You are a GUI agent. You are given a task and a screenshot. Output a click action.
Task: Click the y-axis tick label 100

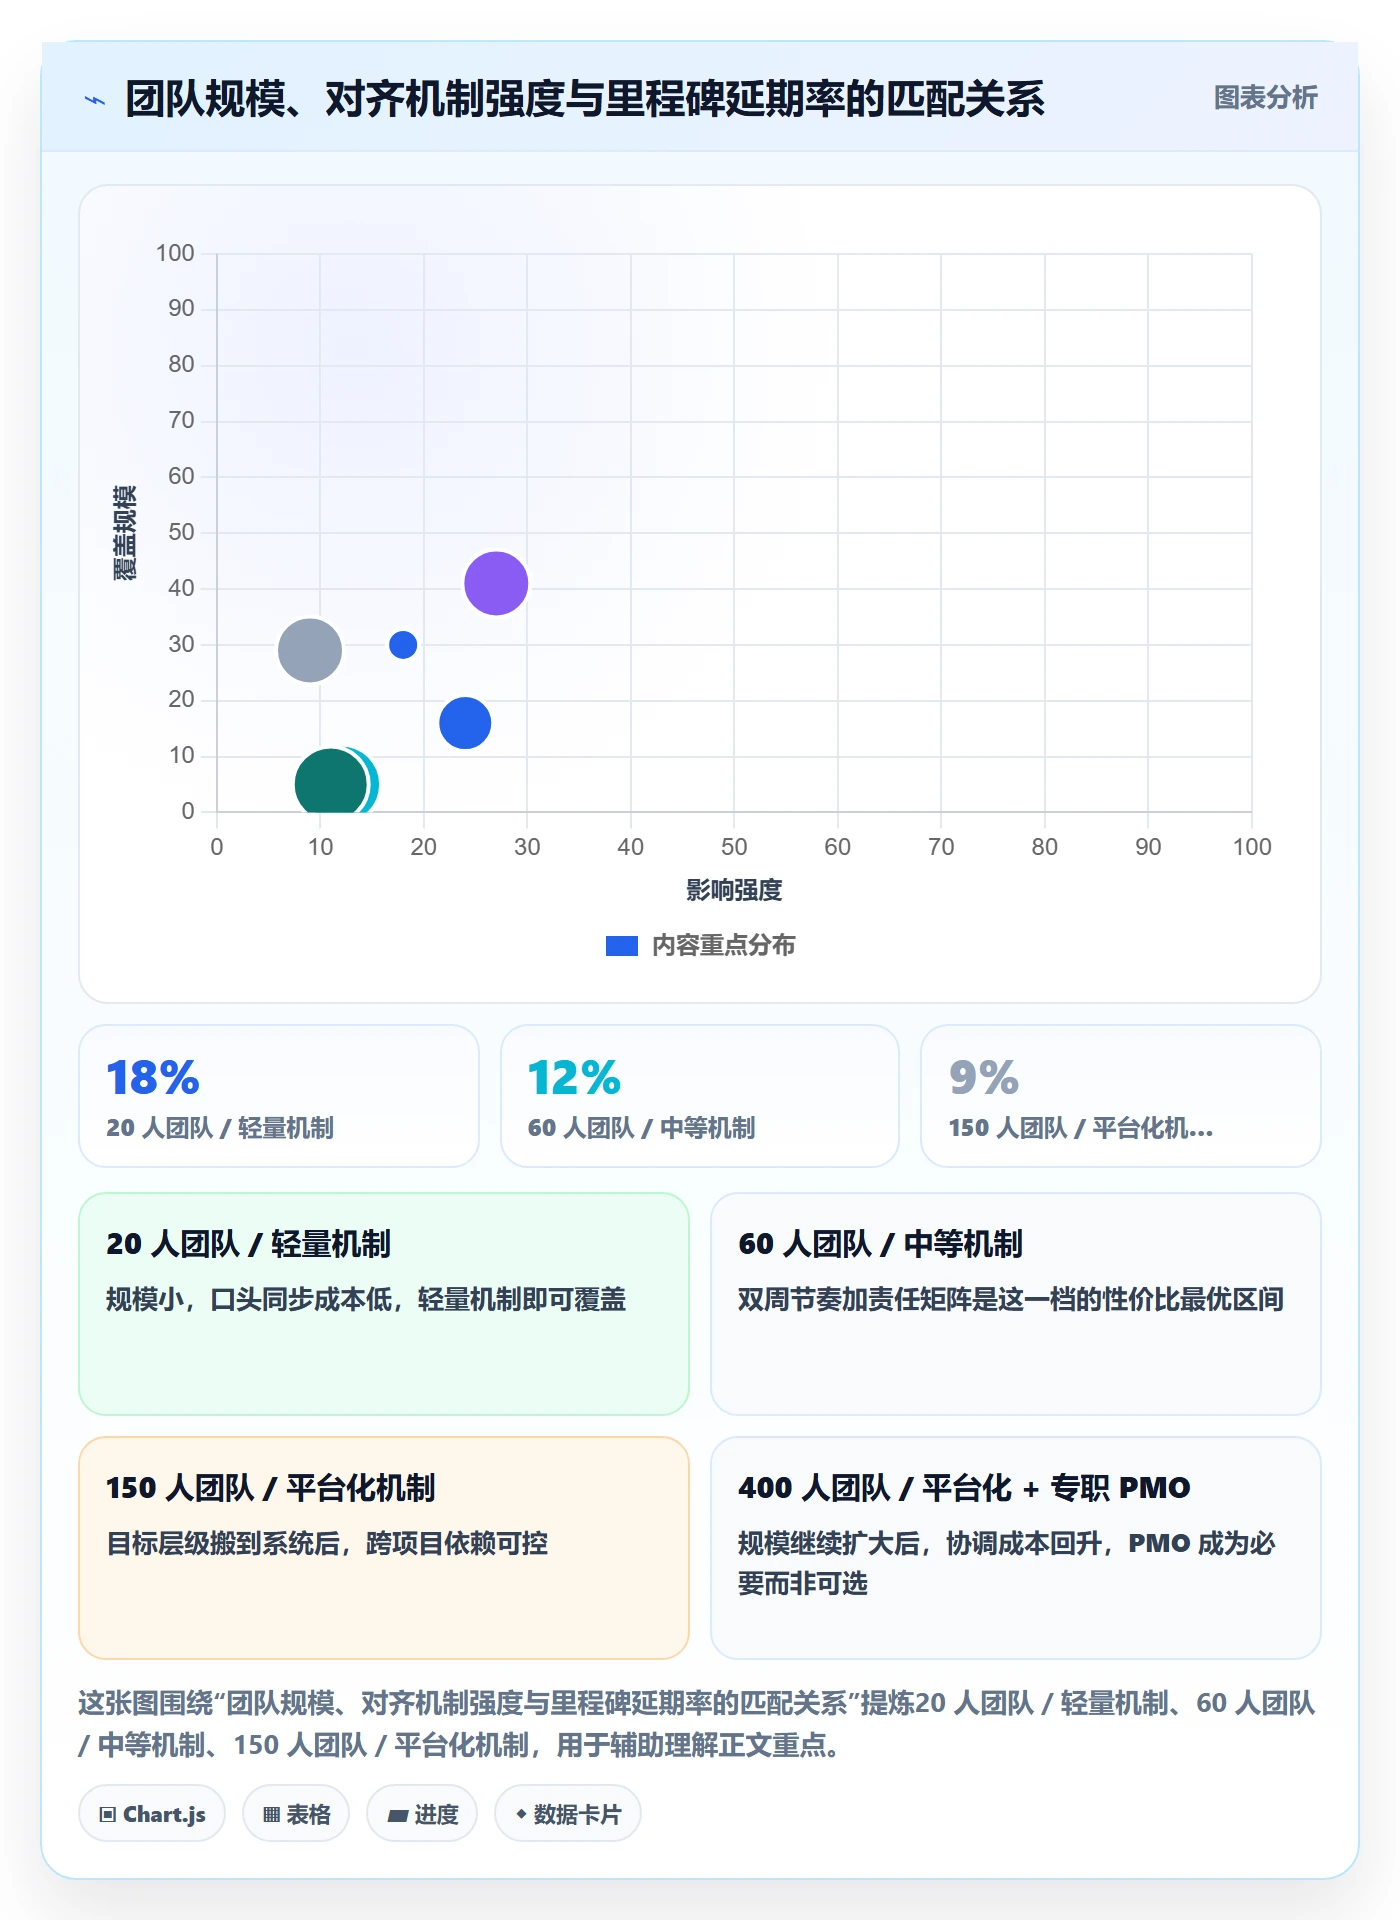pyautogui.click(x=175, y=253)
